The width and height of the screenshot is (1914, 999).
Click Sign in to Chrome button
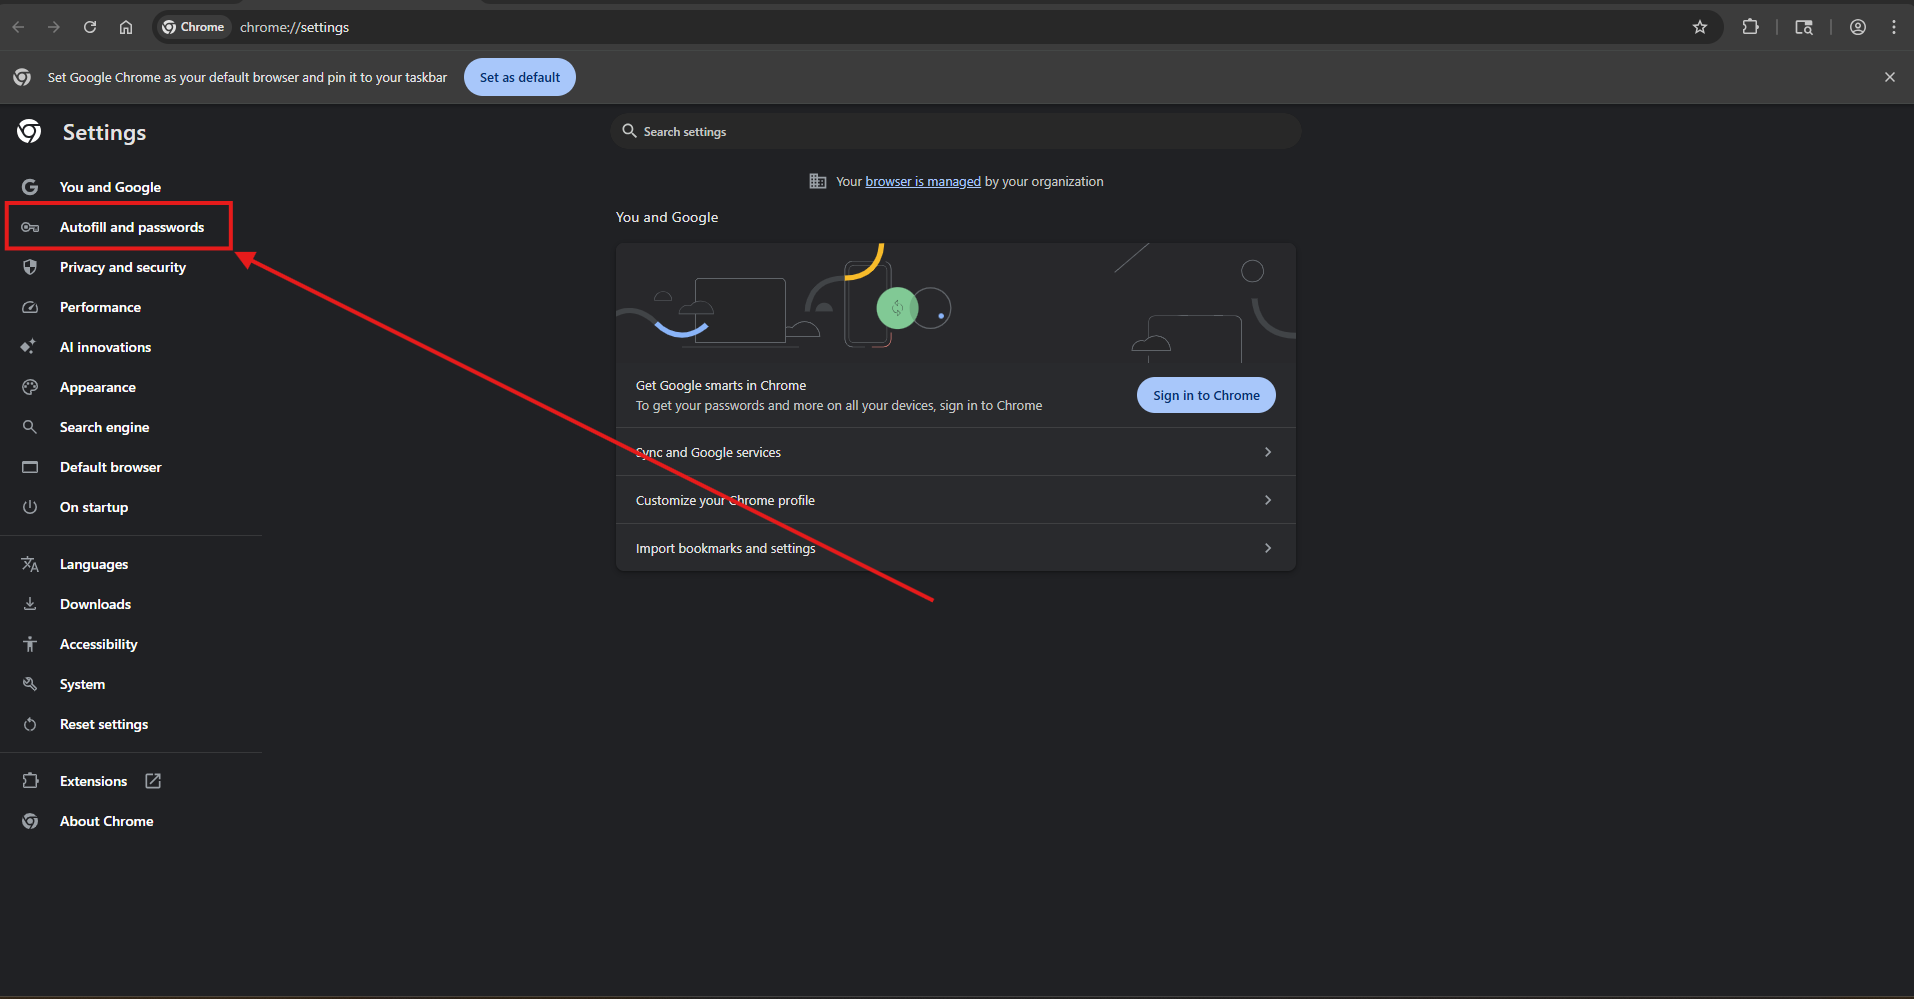[1206, 395]
